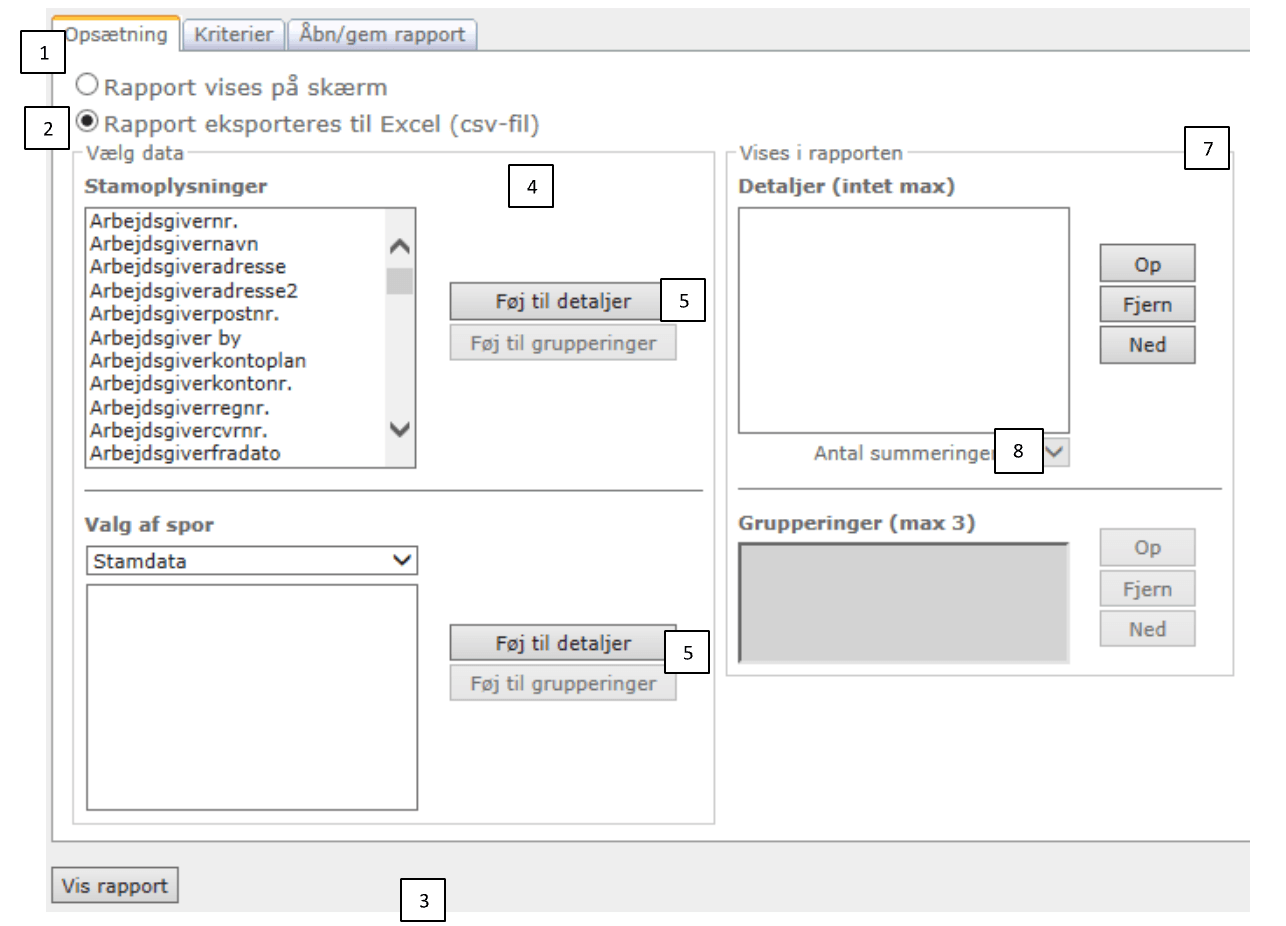Select 'Rapport vises på skærm' option
Image resolution: width=1286 pixels, height=926 pixels.
coord(87,86)
